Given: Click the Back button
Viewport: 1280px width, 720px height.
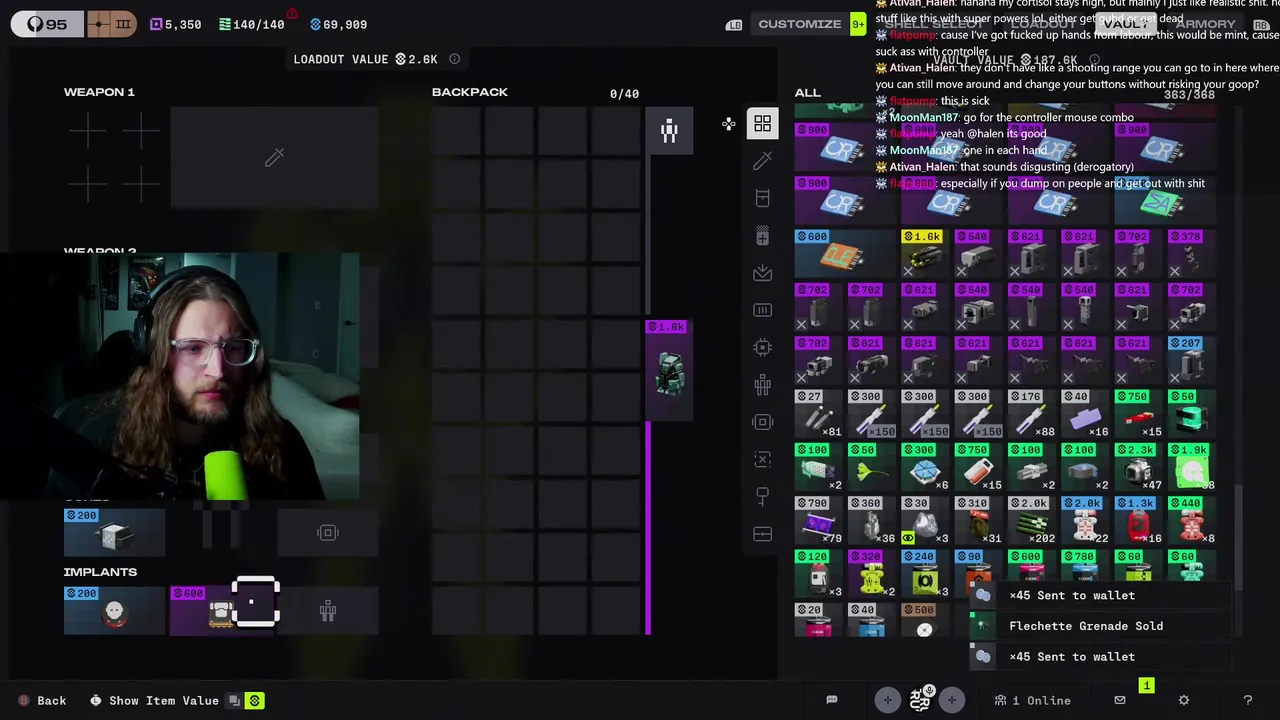Looking at the screenshot, I should [42, 701].
